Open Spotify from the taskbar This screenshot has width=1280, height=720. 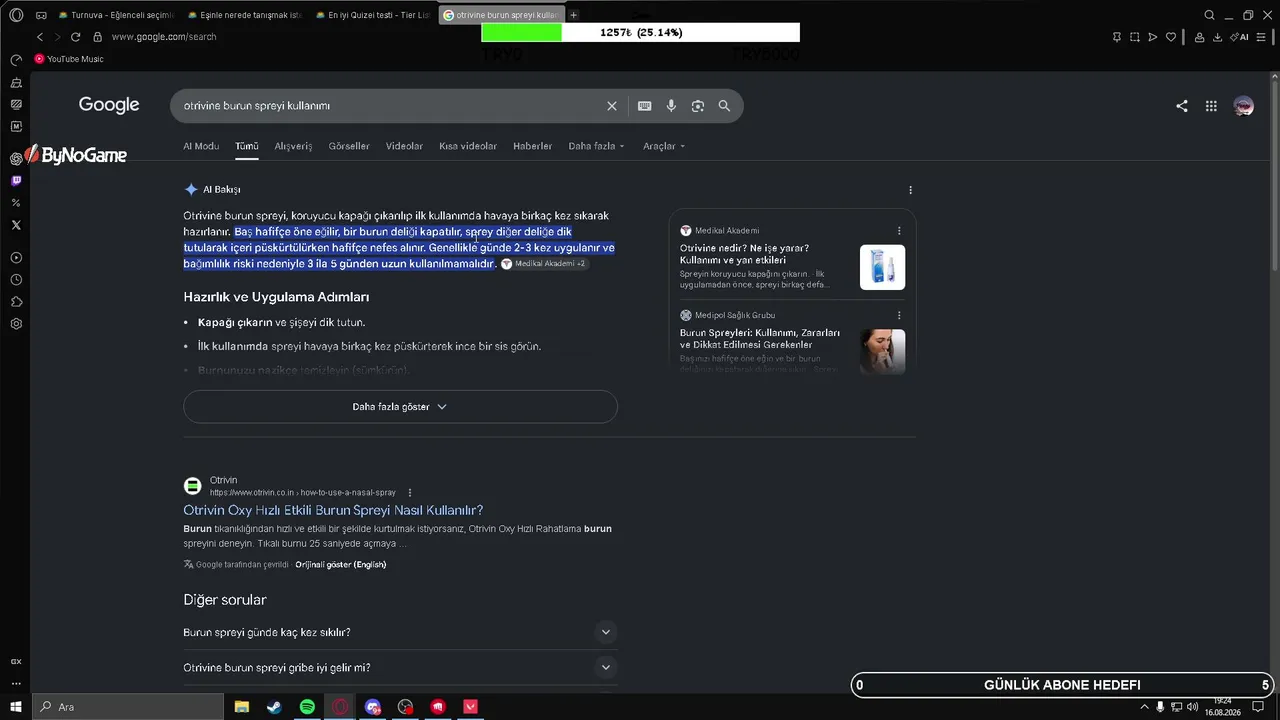click(x=307, y=707)
